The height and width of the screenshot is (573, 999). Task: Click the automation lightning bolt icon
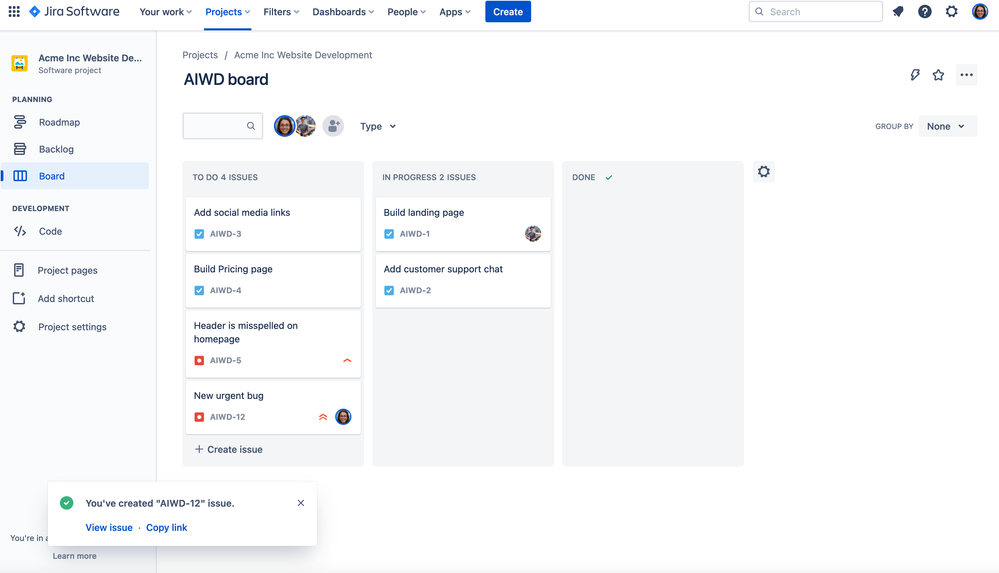[x=915, y=75]
